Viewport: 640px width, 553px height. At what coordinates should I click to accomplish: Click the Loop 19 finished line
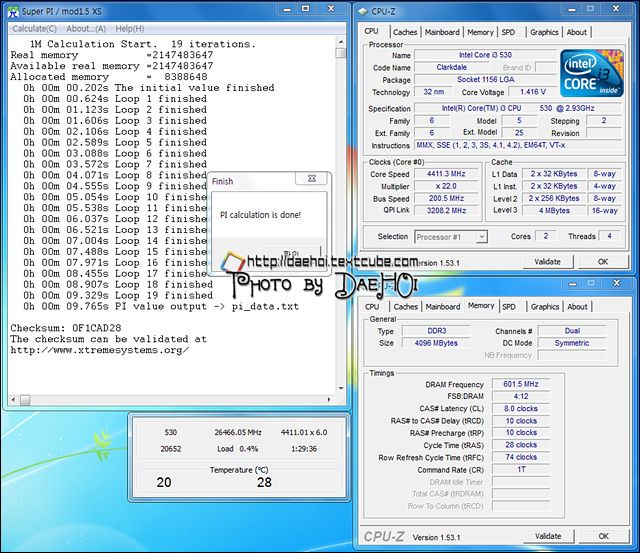click(x=118, y=295)
